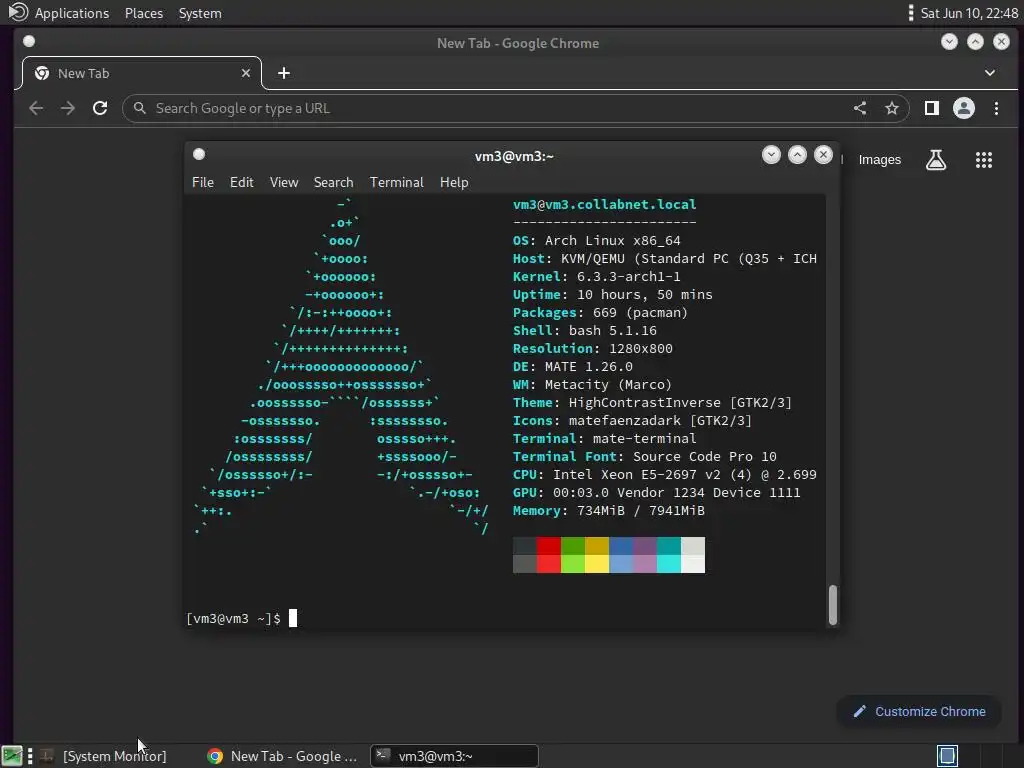Click the DE: MATE 1.26.0 line
The height and width of the screenshot is (768, 1024).
pyautogui.click(x=573, y=366)
